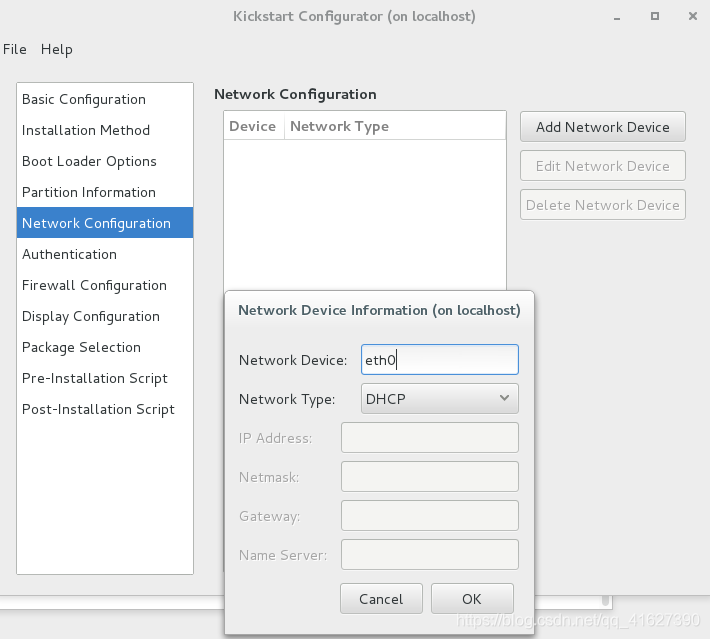
Task: Close the Kickstart Configurator window
Action: pos(692,16)
